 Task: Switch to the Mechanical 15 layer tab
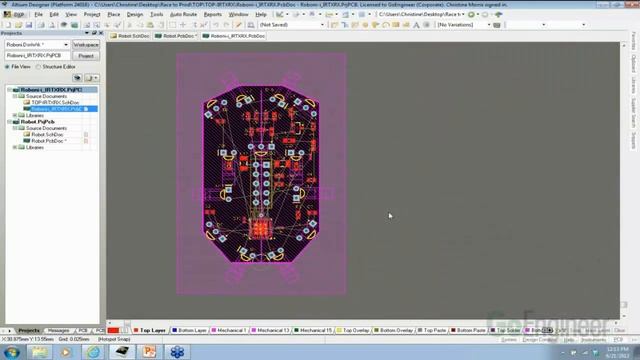pyautogui.click(x=313, y=330)
